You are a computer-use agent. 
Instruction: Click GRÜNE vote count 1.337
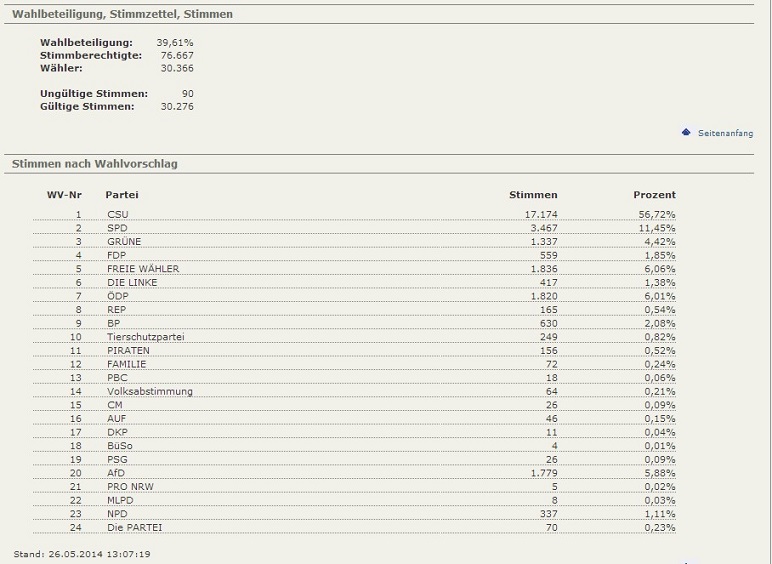pyautogui.click(x=544, y=242)
